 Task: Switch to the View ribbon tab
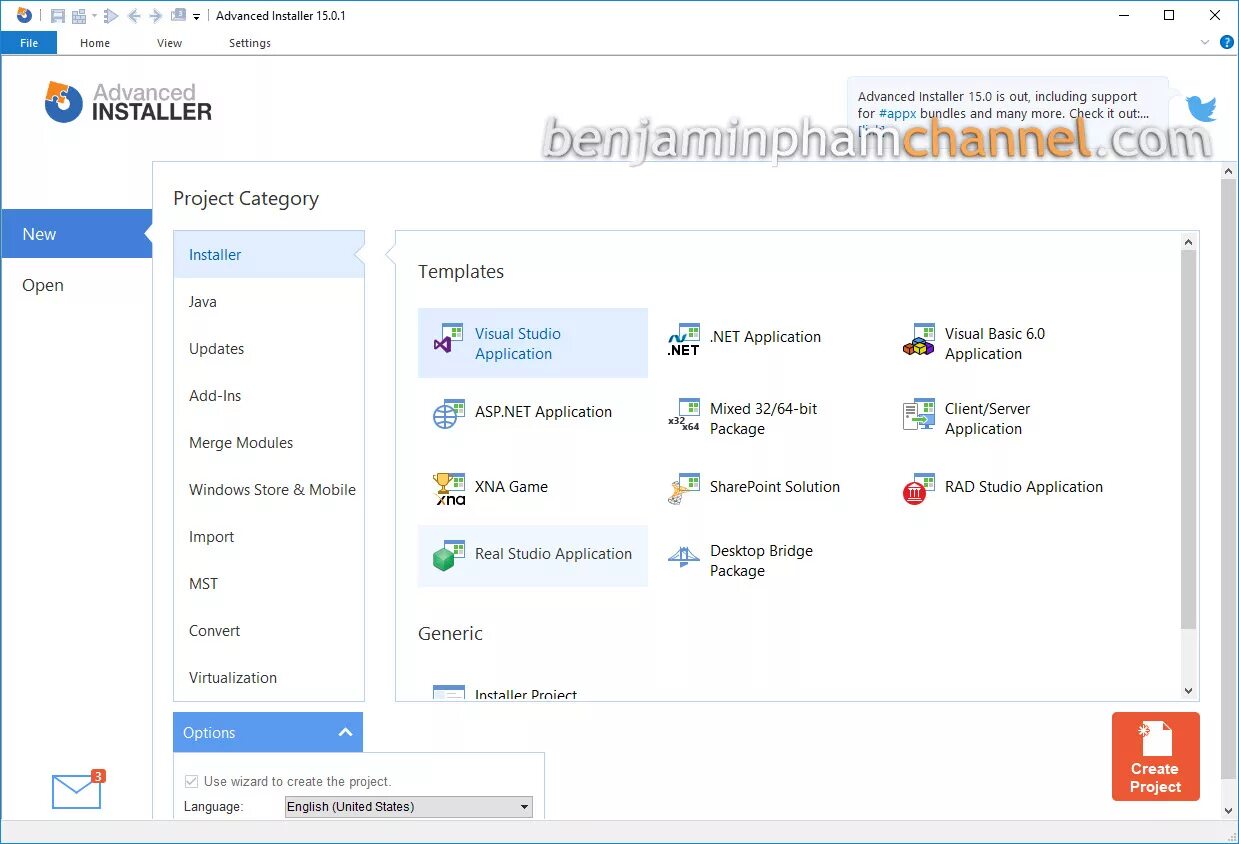(x=170, y=43)
